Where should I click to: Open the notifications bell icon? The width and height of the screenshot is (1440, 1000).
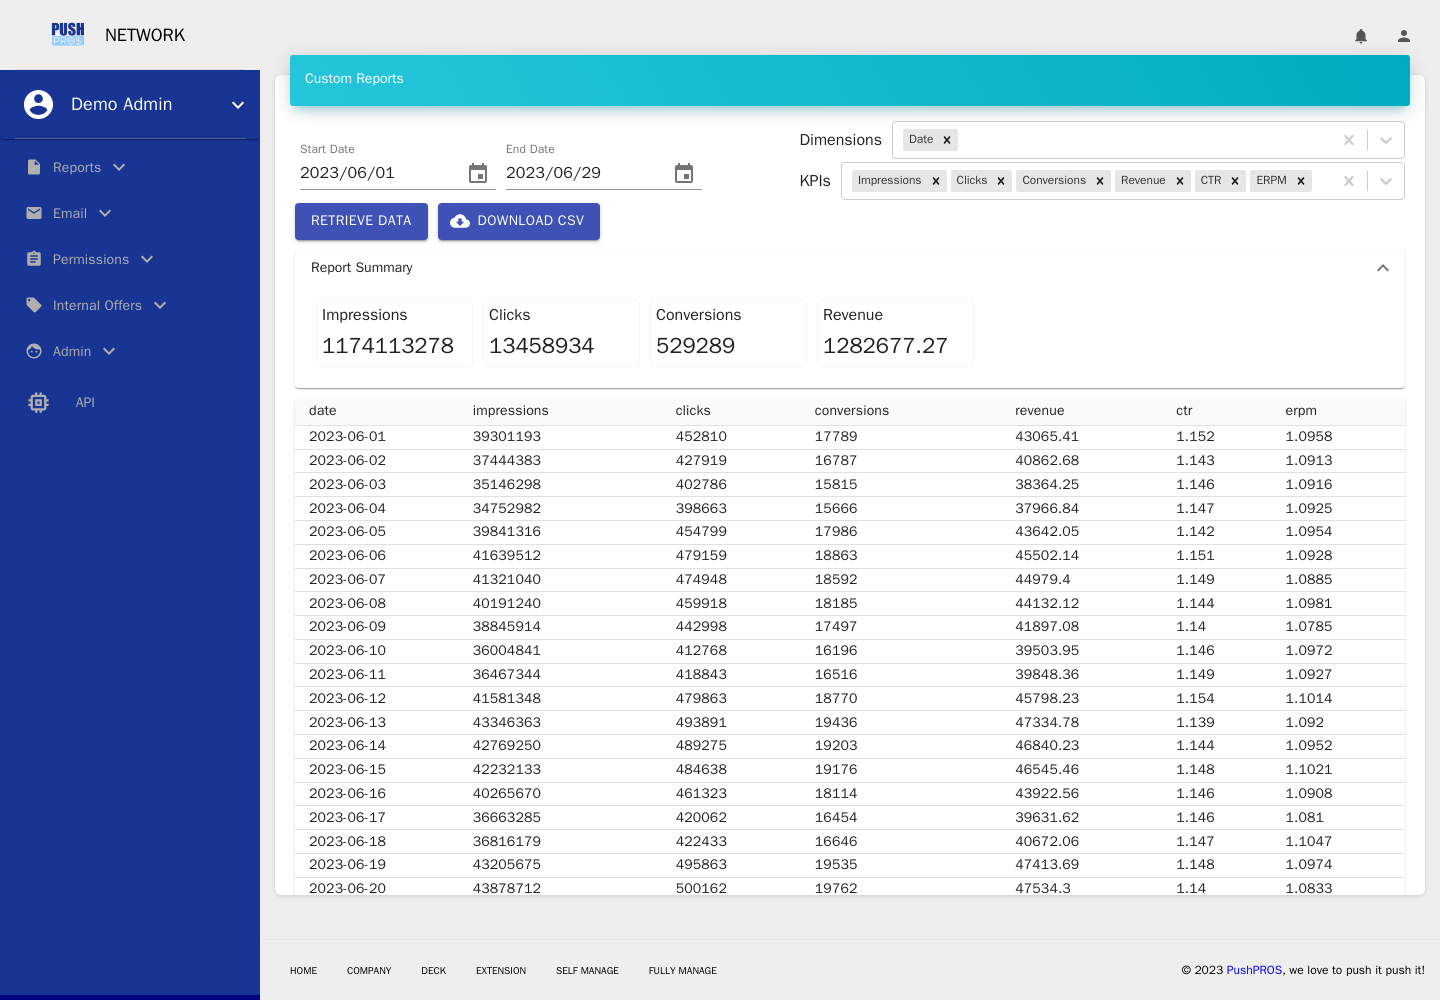coord(1361,36)
